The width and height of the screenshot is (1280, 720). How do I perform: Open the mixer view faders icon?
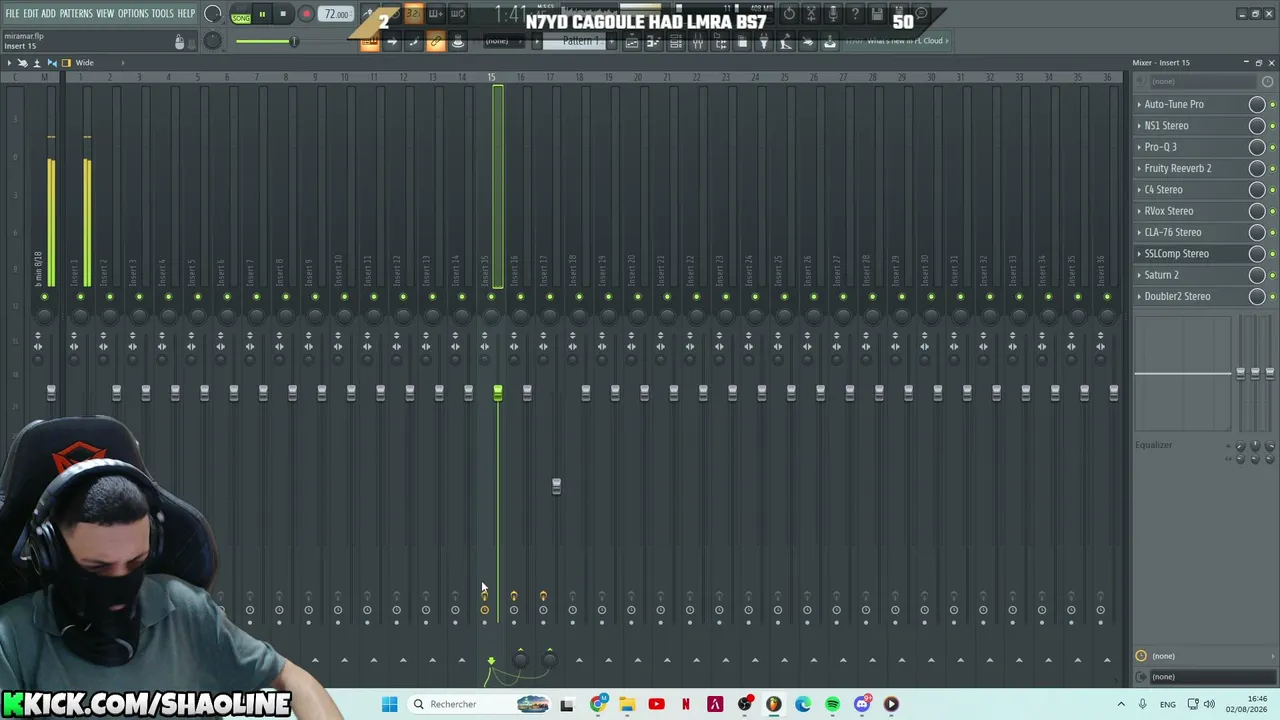pos(698,42)
